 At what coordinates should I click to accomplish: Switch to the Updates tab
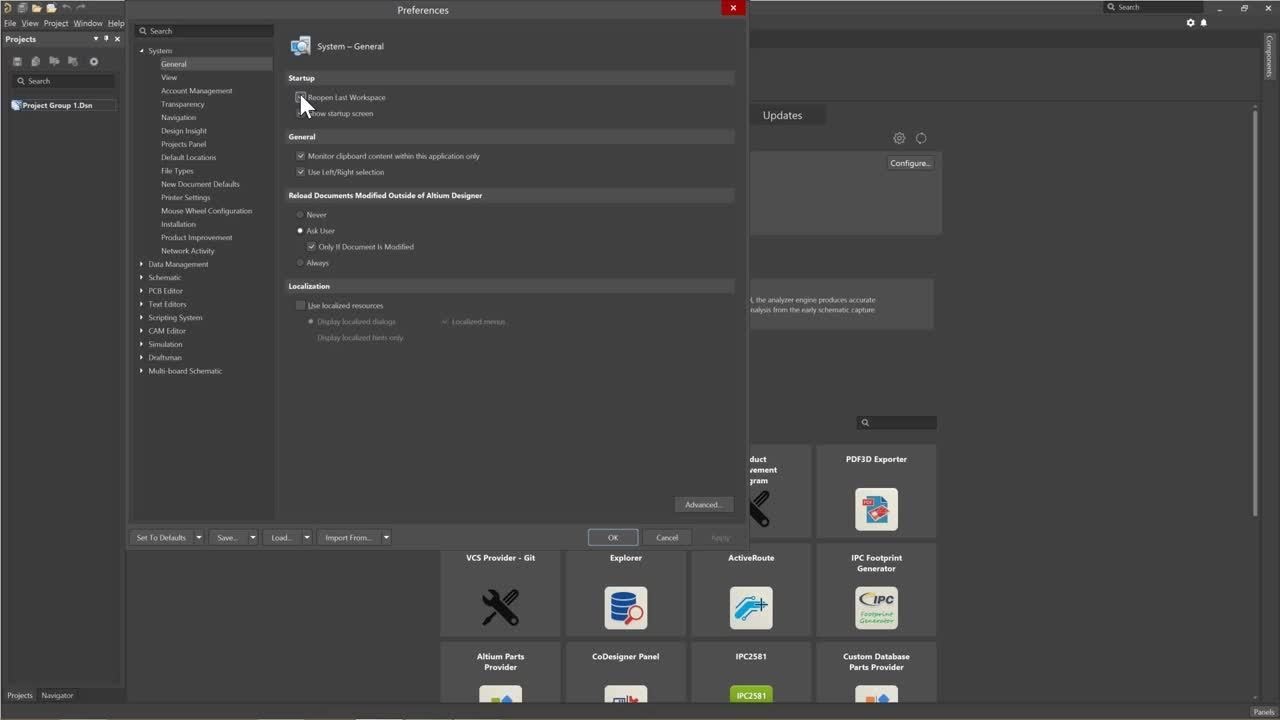click(782, 115)
